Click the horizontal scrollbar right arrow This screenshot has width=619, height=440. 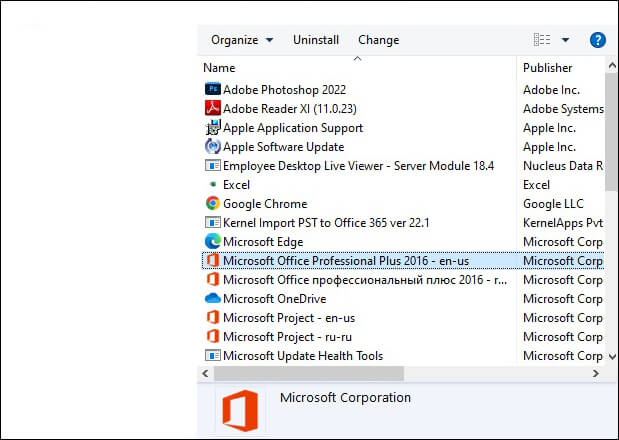coord(597,373)
